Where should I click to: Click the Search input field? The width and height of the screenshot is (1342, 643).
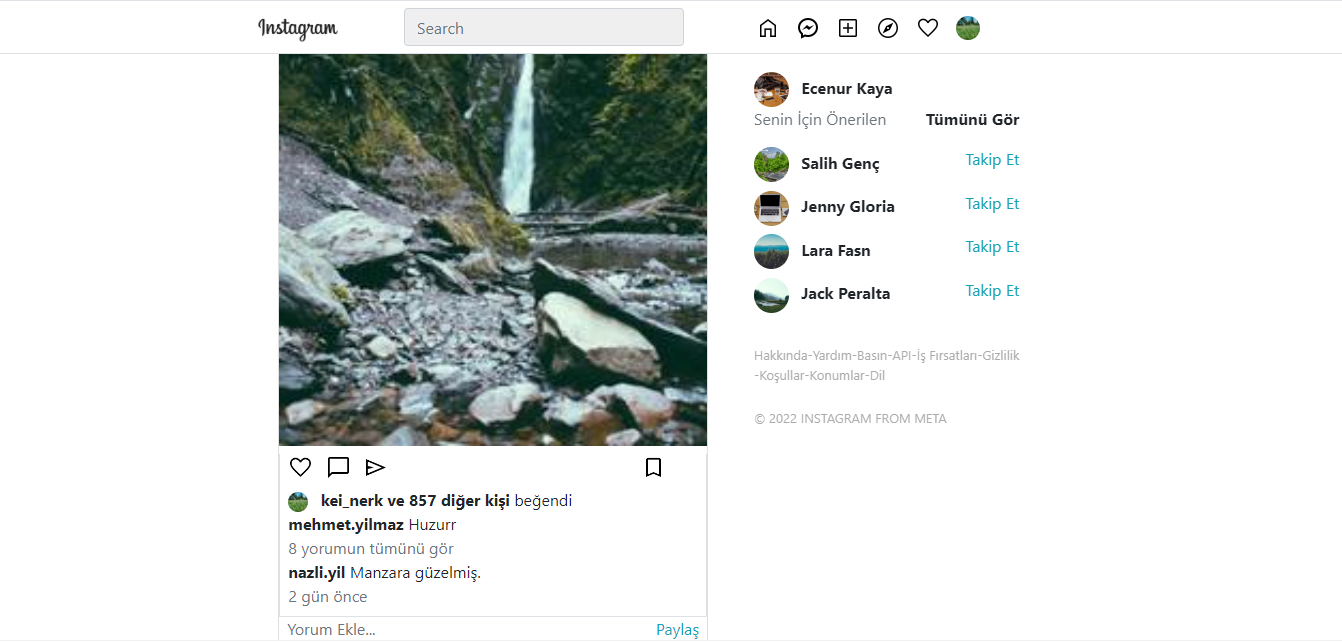543,27
